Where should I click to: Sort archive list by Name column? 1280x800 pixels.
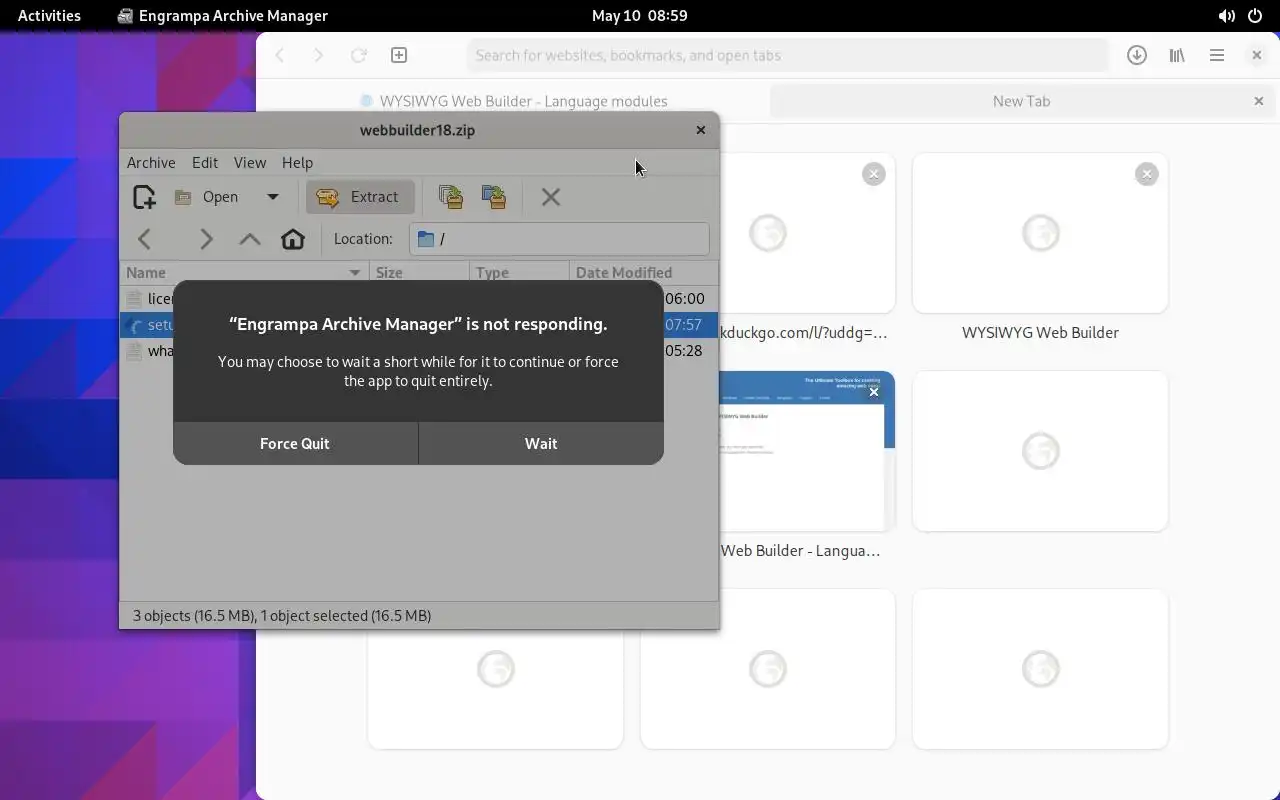click(x=244, y=272)
